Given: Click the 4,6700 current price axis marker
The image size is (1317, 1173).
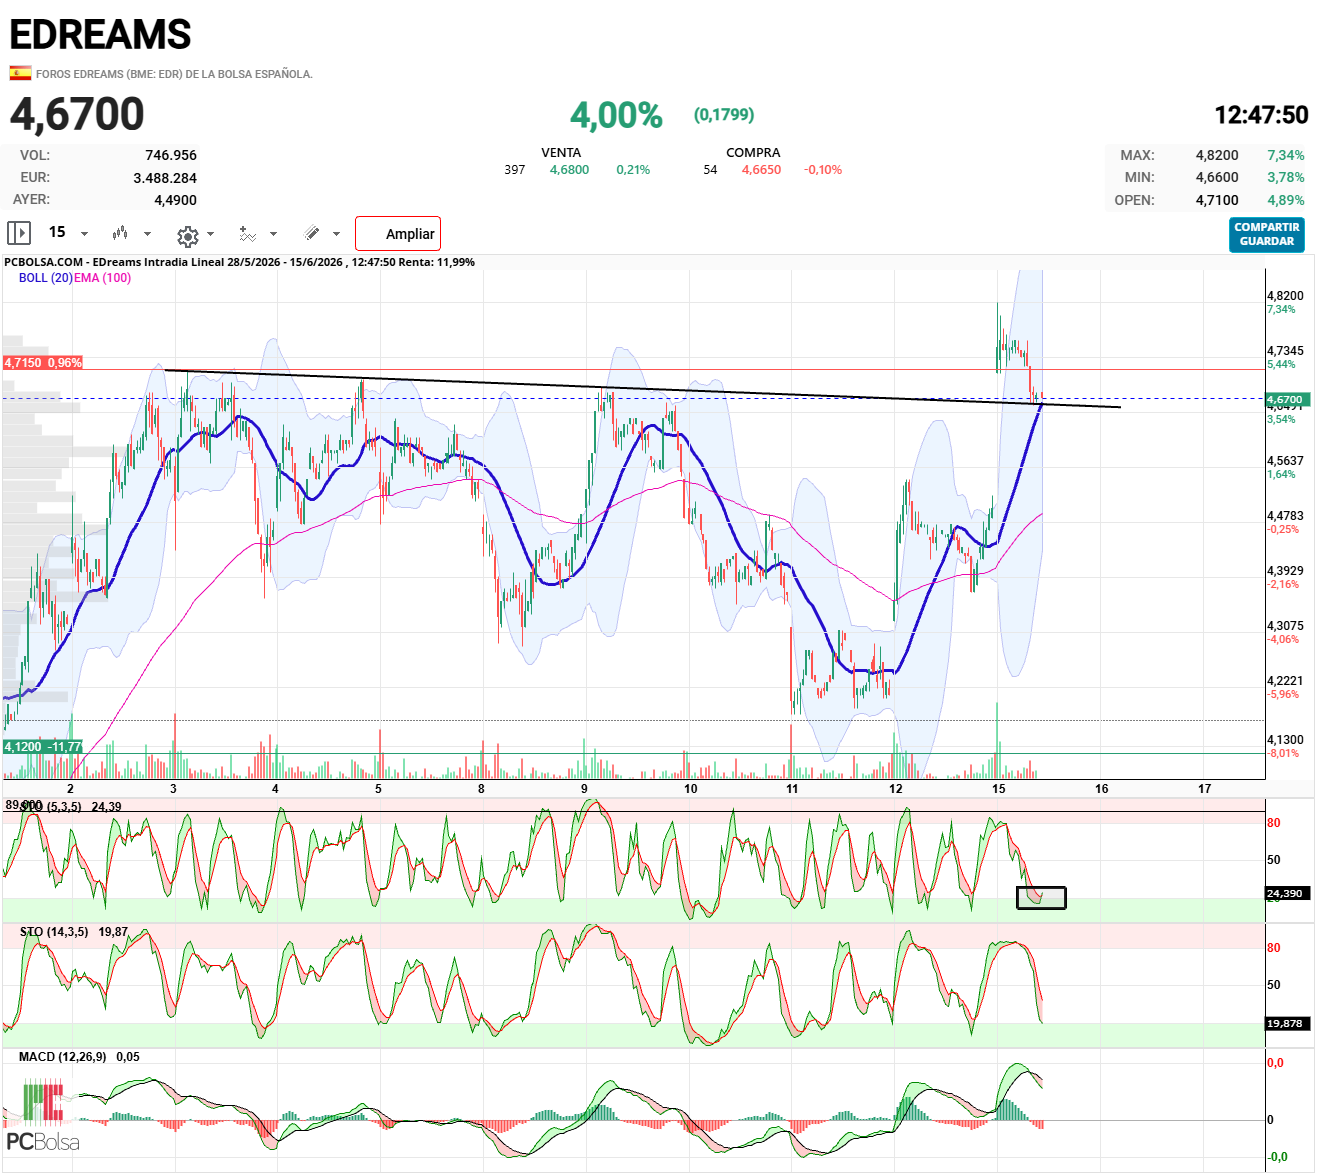Looking at the screenshot, I should tap(1289, 400).
